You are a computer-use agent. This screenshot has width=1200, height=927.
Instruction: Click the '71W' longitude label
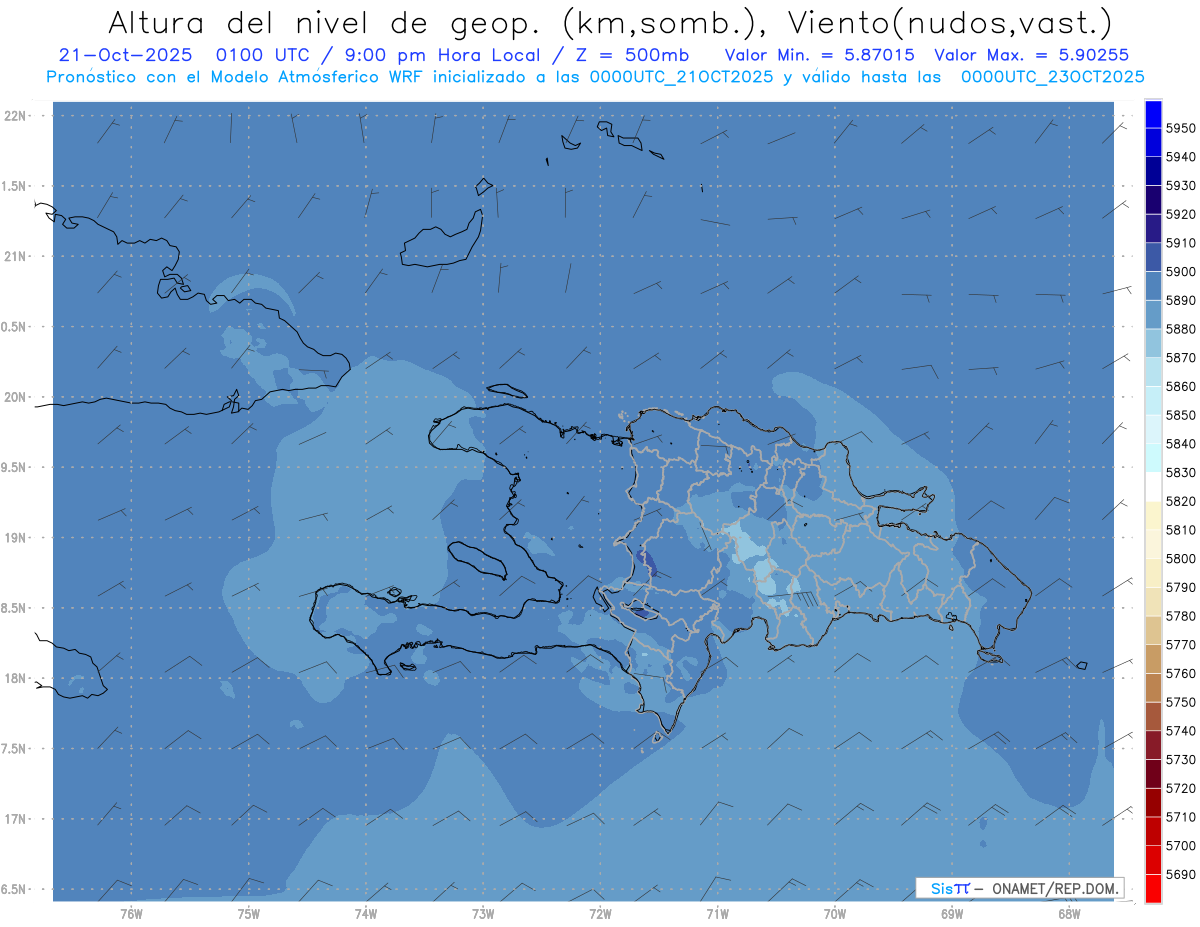pos(717,914)
